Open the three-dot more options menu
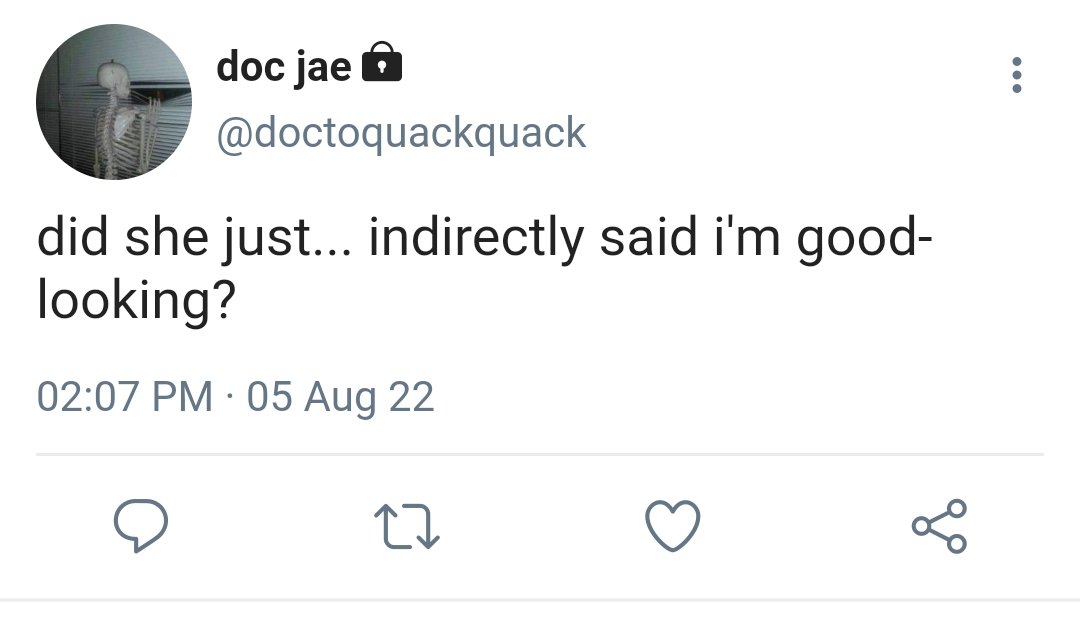The height and width of the screenshot is (618, 1080). (x=1017, y=75)
